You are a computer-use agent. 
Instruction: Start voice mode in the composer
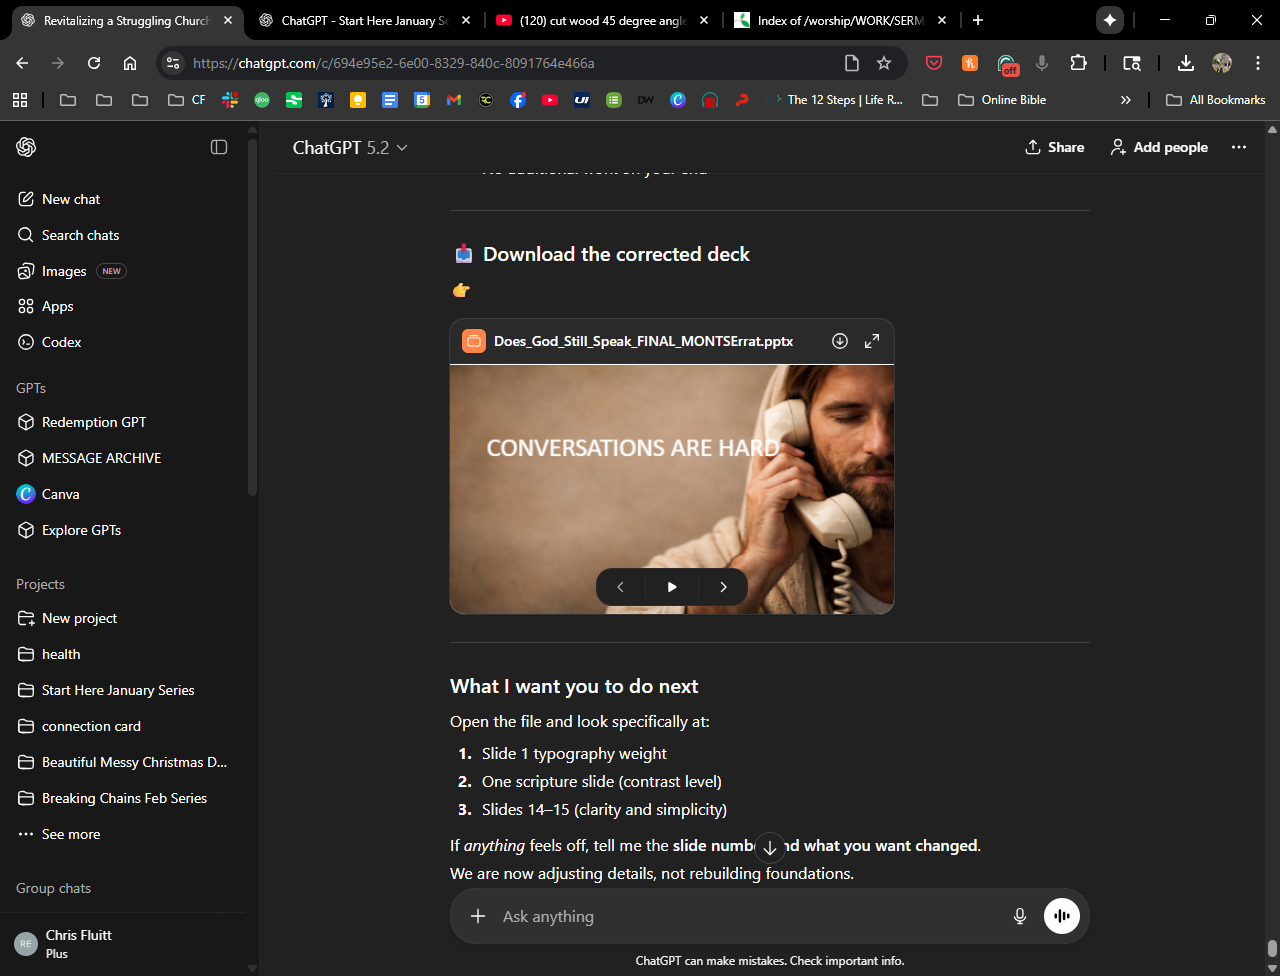pos(1061,916)
